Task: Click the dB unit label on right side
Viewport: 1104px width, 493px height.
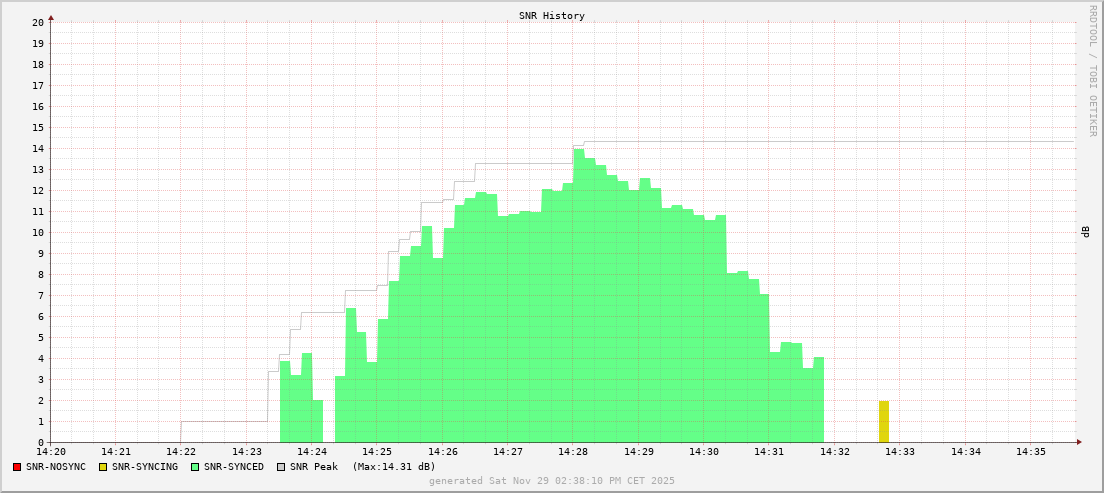Action: (1085, 232)
